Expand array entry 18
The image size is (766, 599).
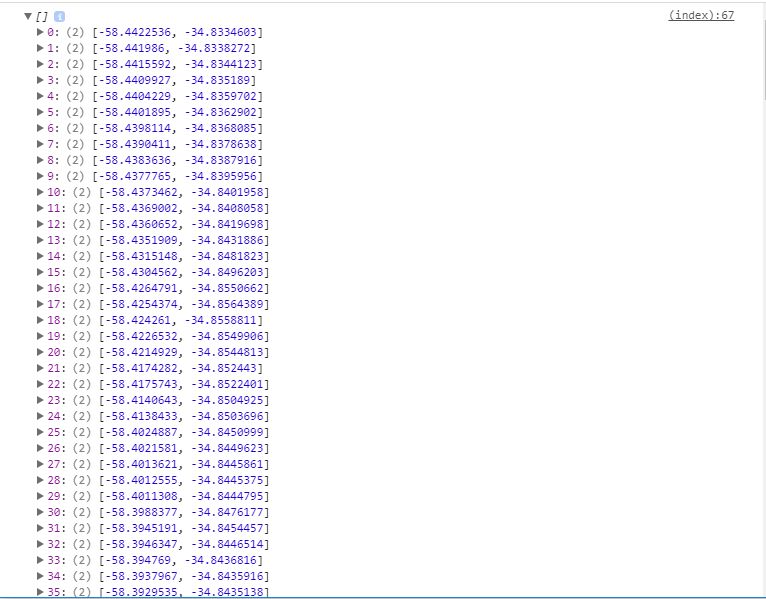40,320
